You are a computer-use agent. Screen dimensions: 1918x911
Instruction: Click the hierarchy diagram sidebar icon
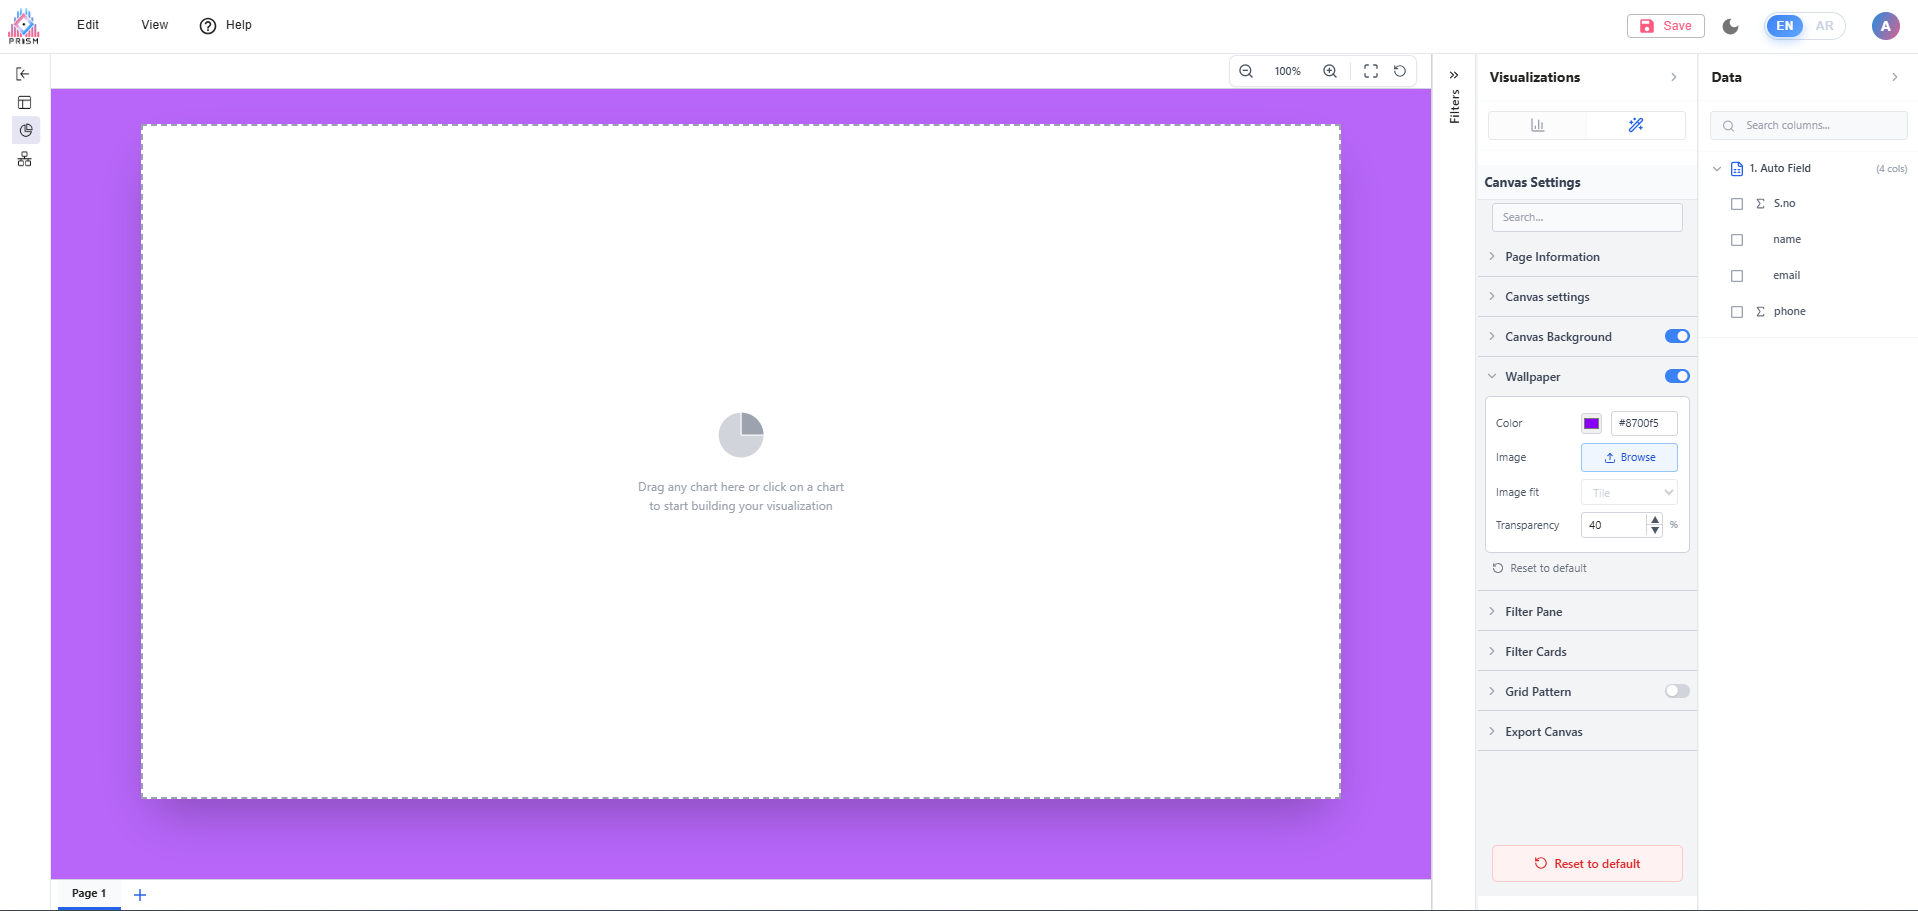(x=25, y=159)
